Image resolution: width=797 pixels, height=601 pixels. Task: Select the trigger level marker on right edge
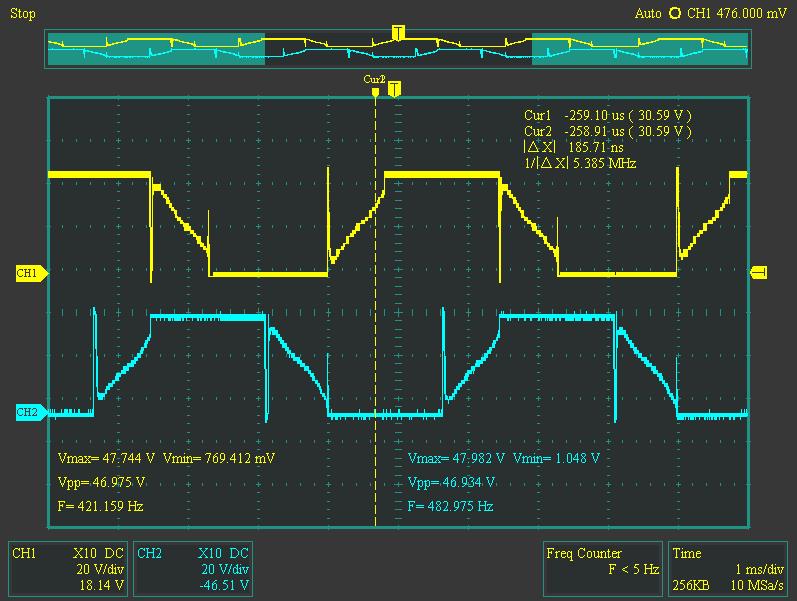tap(758, 273)
